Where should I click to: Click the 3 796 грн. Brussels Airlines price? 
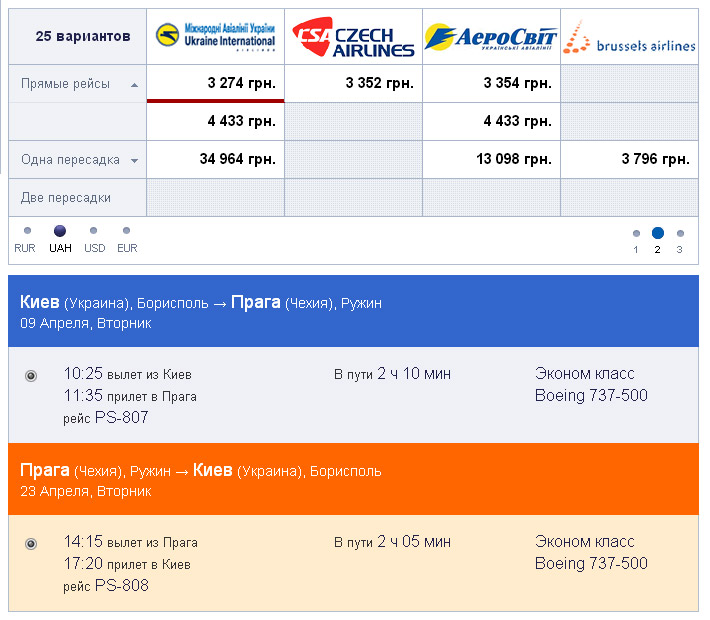[655, 159]
